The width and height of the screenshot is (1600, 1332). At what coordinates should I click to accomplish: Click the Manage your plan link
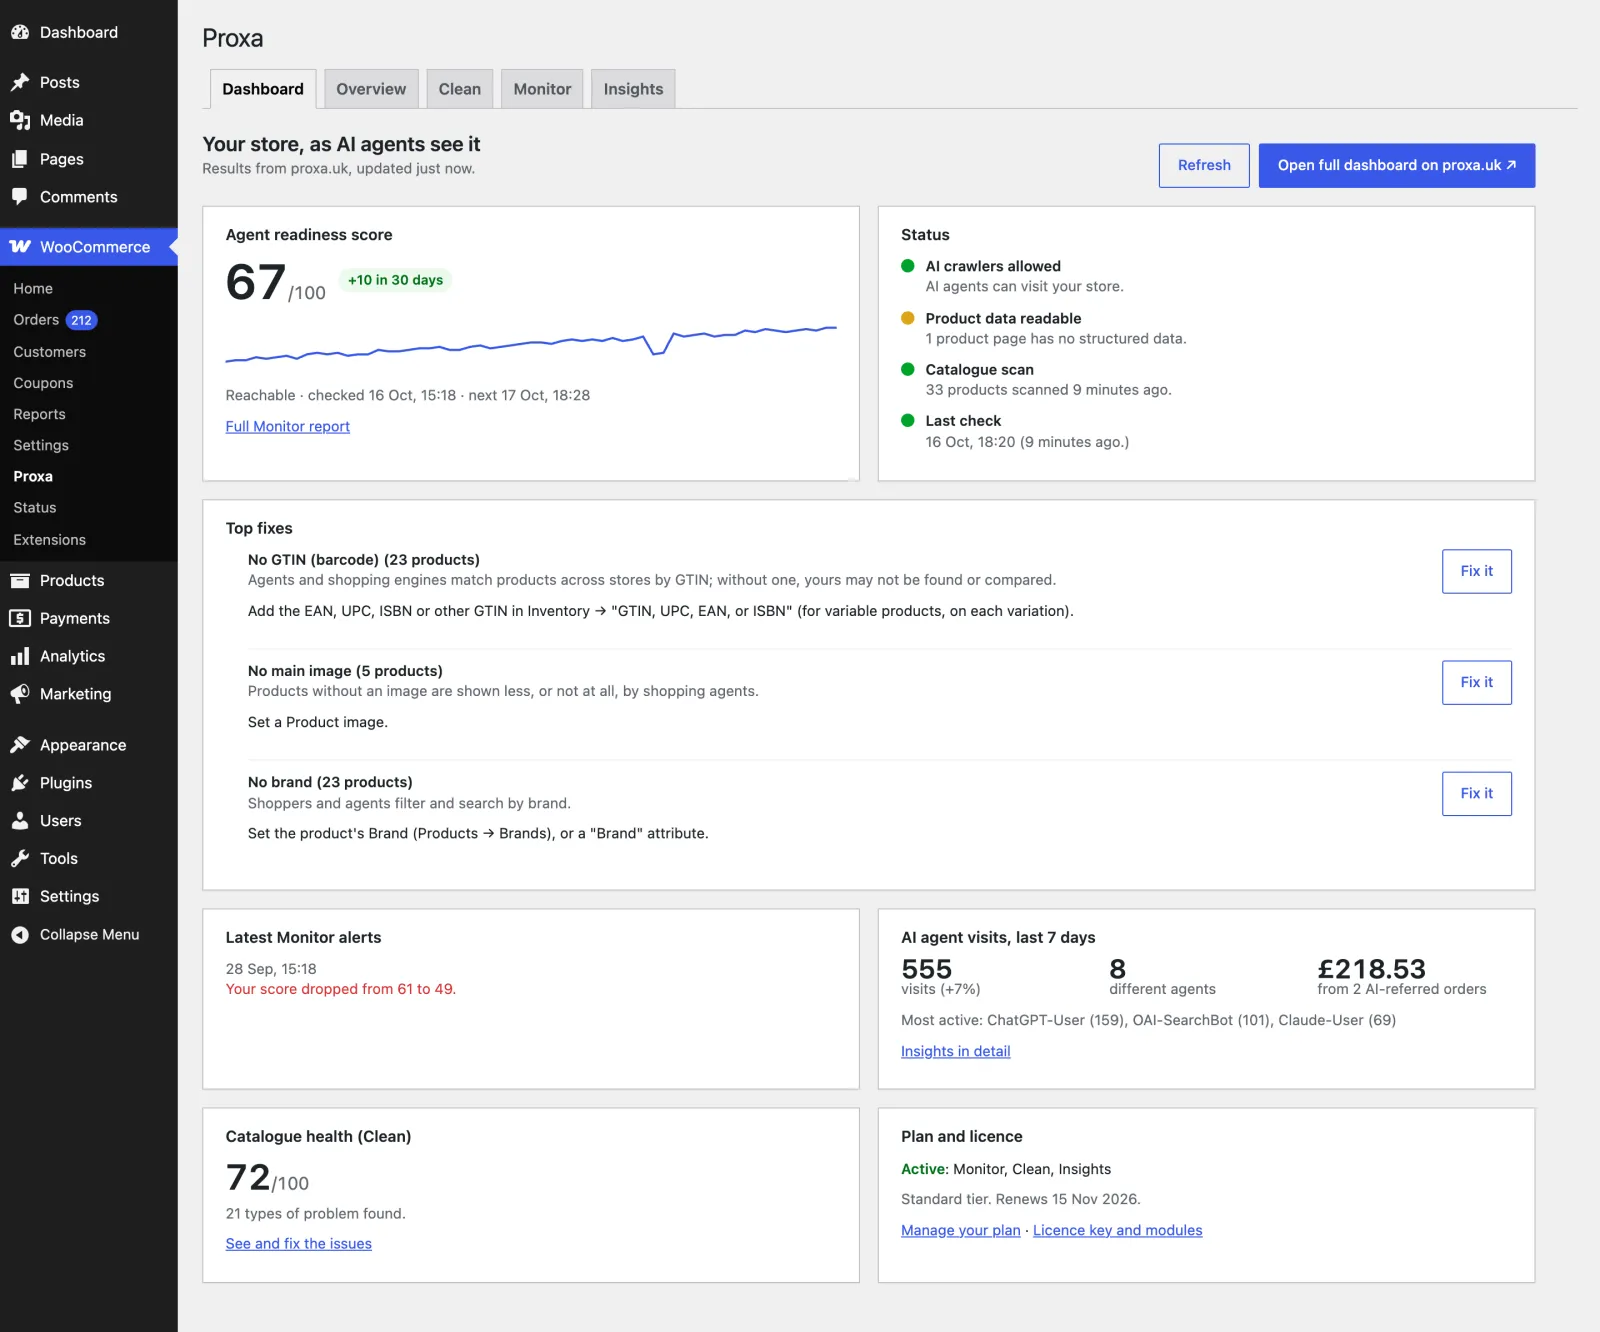pyautogui.click(x=961, y=1230)
